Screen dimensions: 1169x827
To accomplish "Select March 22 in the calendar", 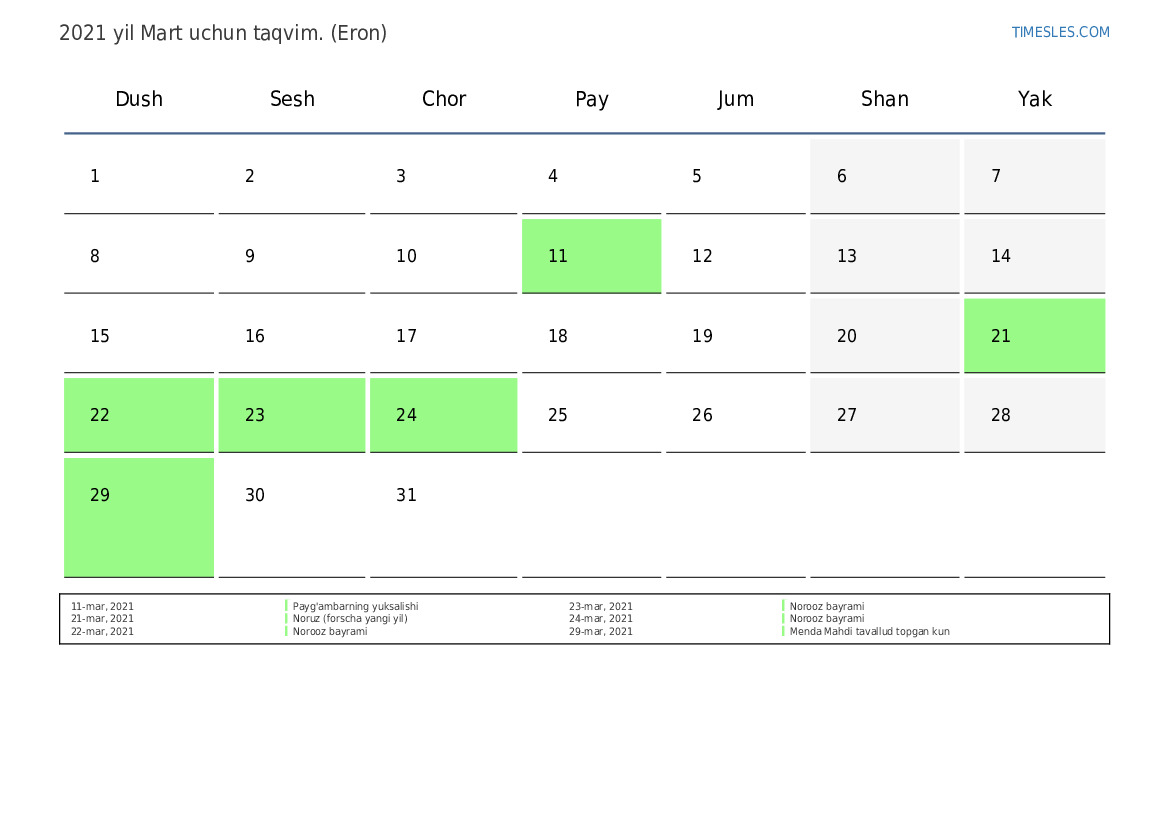I will coord(139,415).
